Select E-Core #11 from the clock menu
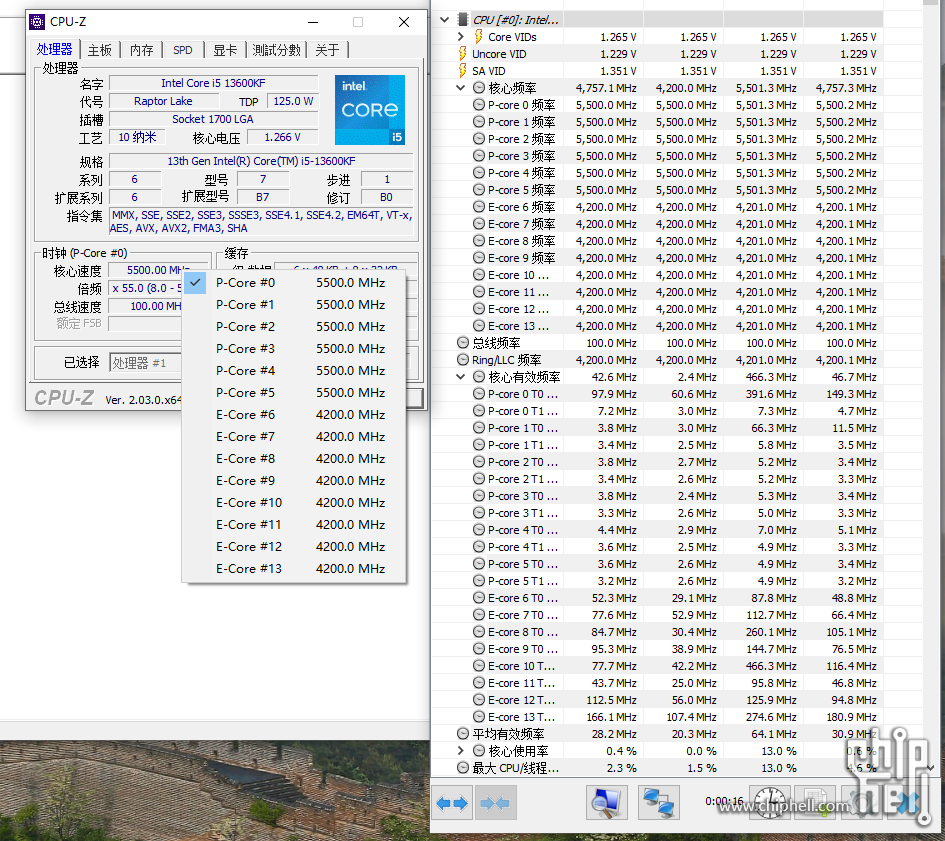Viewport: 945px width, 841px height. [294, 524]
